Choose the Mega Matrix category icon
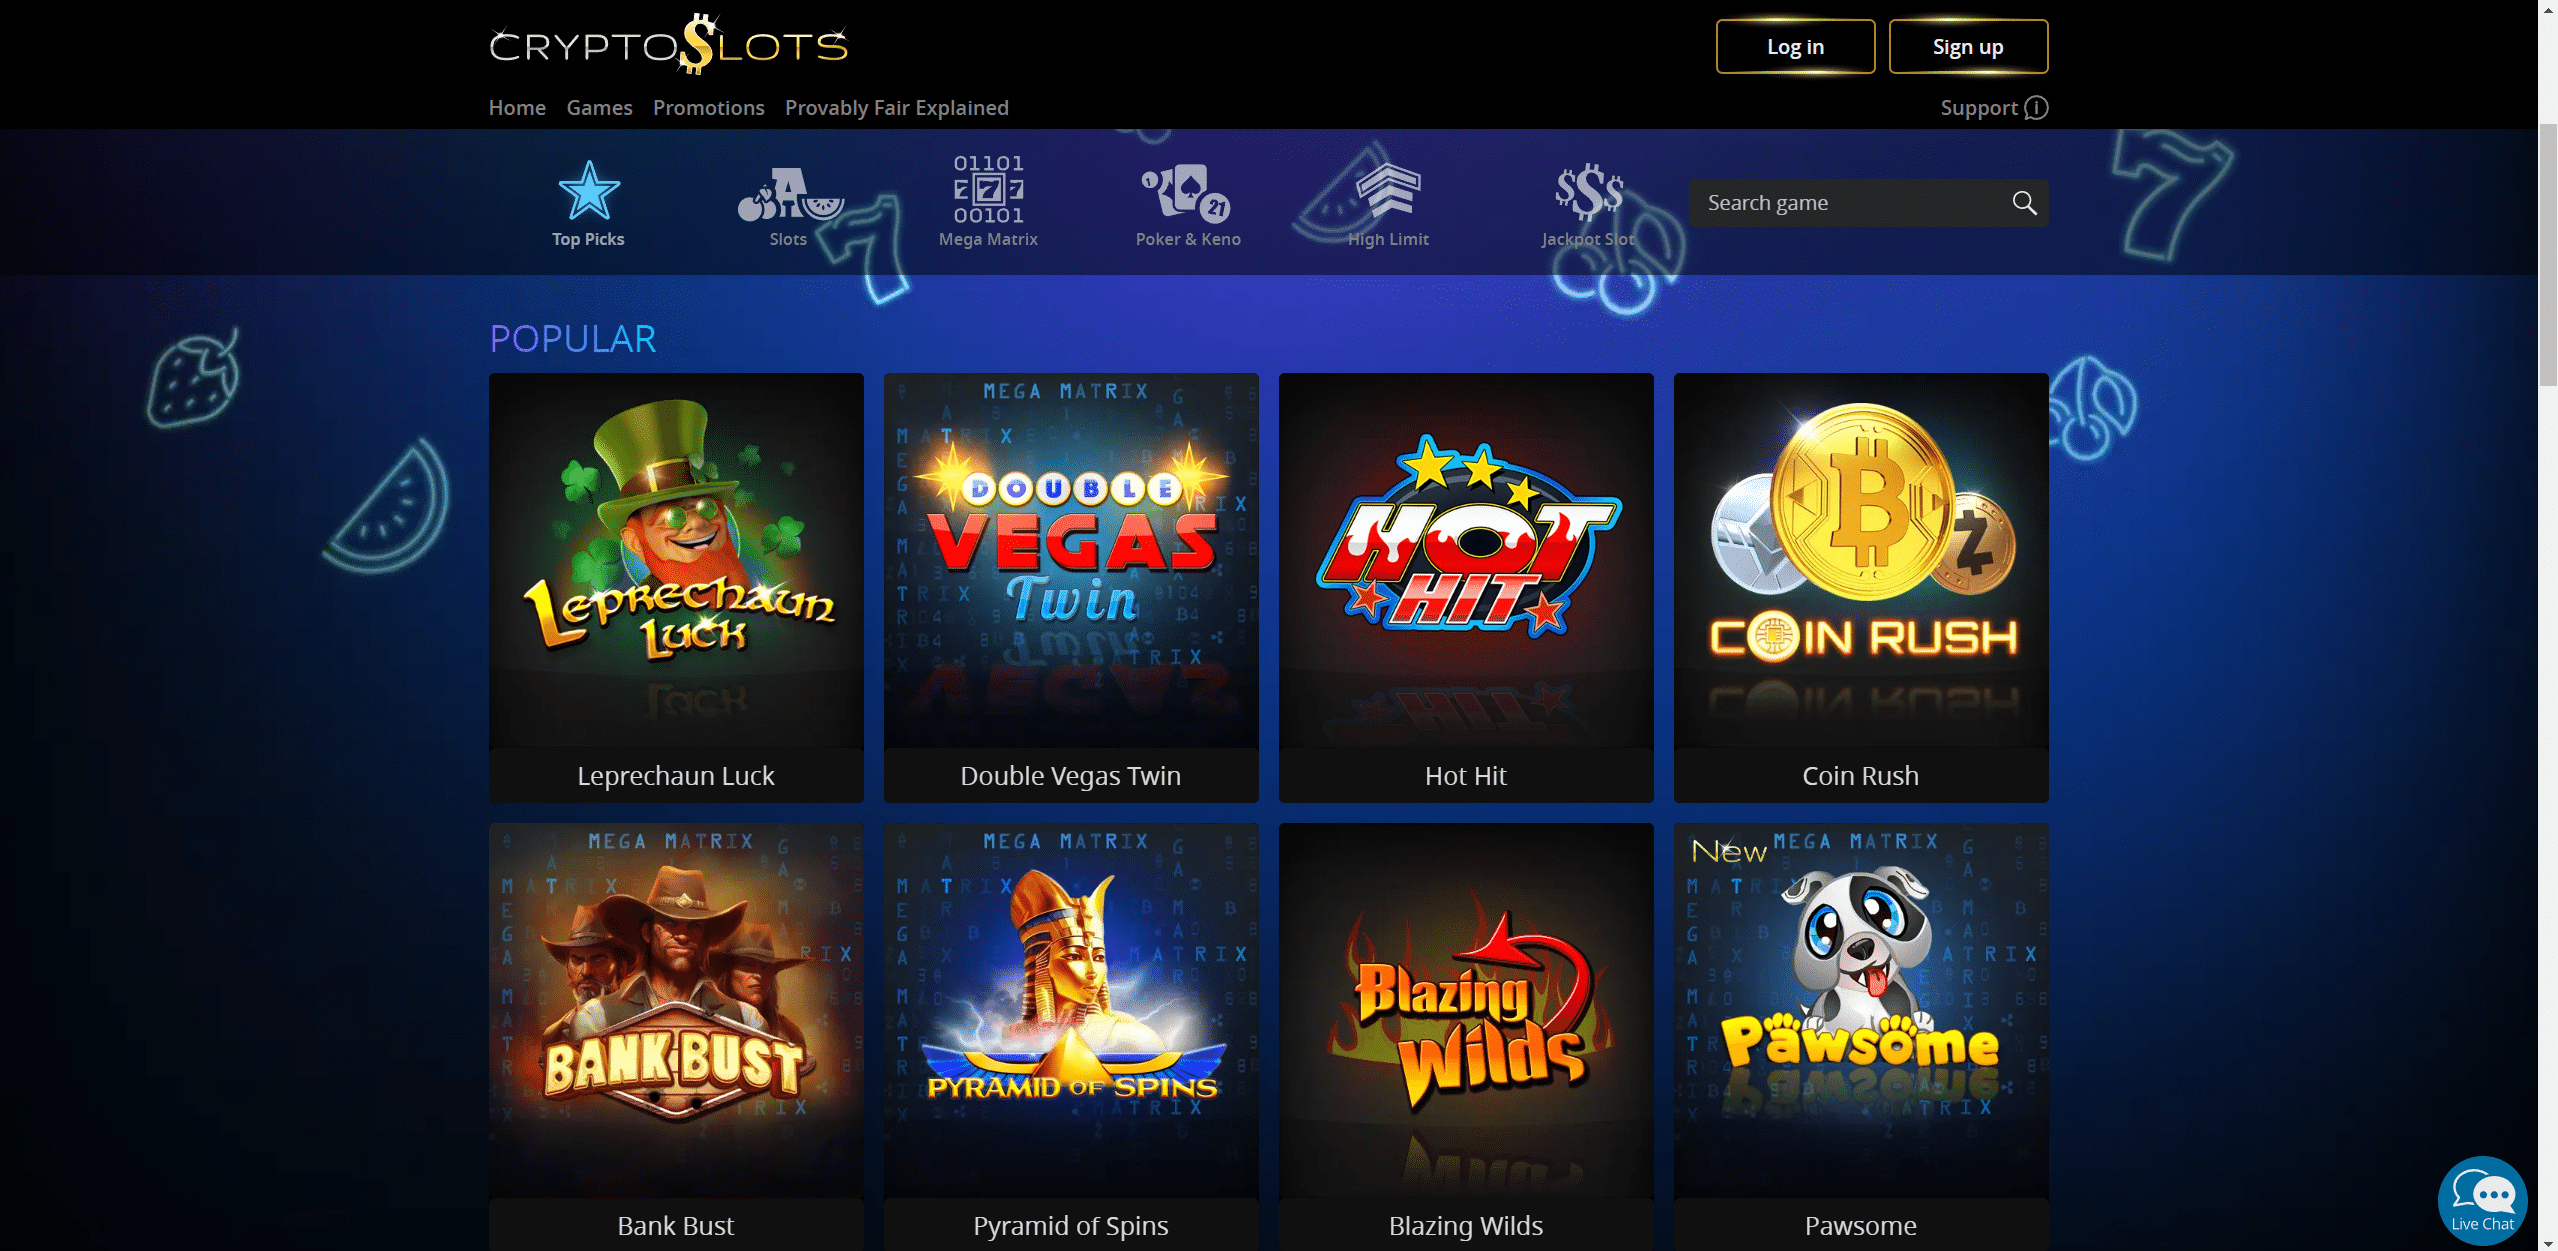This screenshot has height=1251, width=2558. pyautogui.click(x=988, y=189)
